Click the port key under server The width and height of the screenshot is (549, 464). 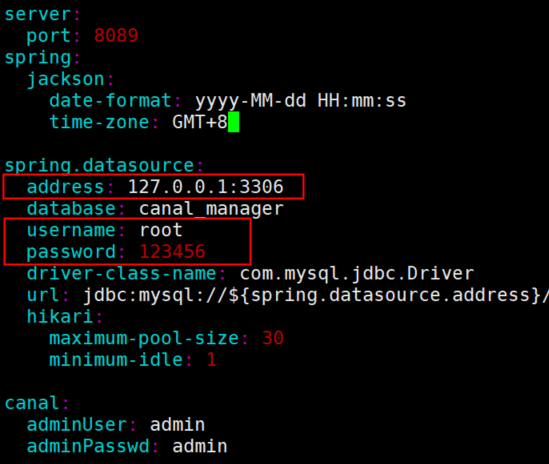pyautogui.click(x=49, y=36)
